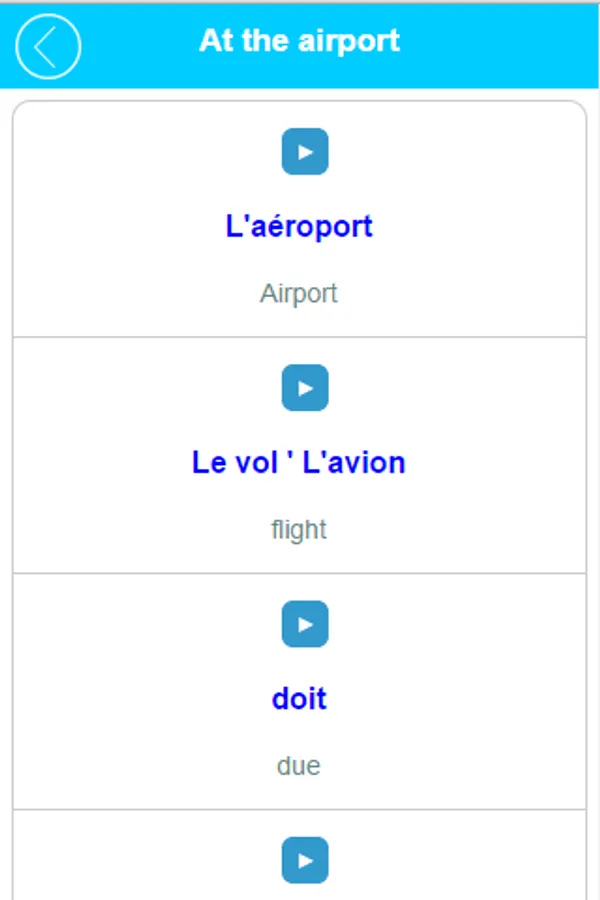Click the English translation flight

(299, 530)
